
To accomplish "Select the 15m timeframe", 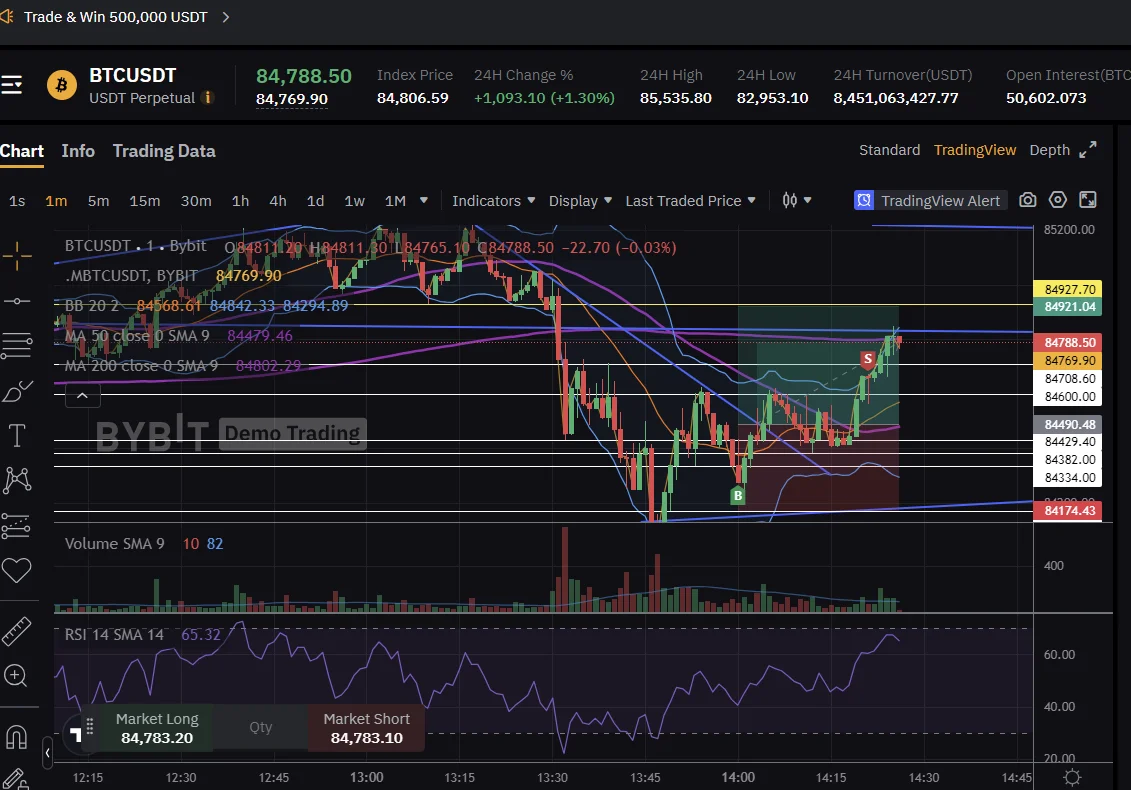I will coord(144,201).
